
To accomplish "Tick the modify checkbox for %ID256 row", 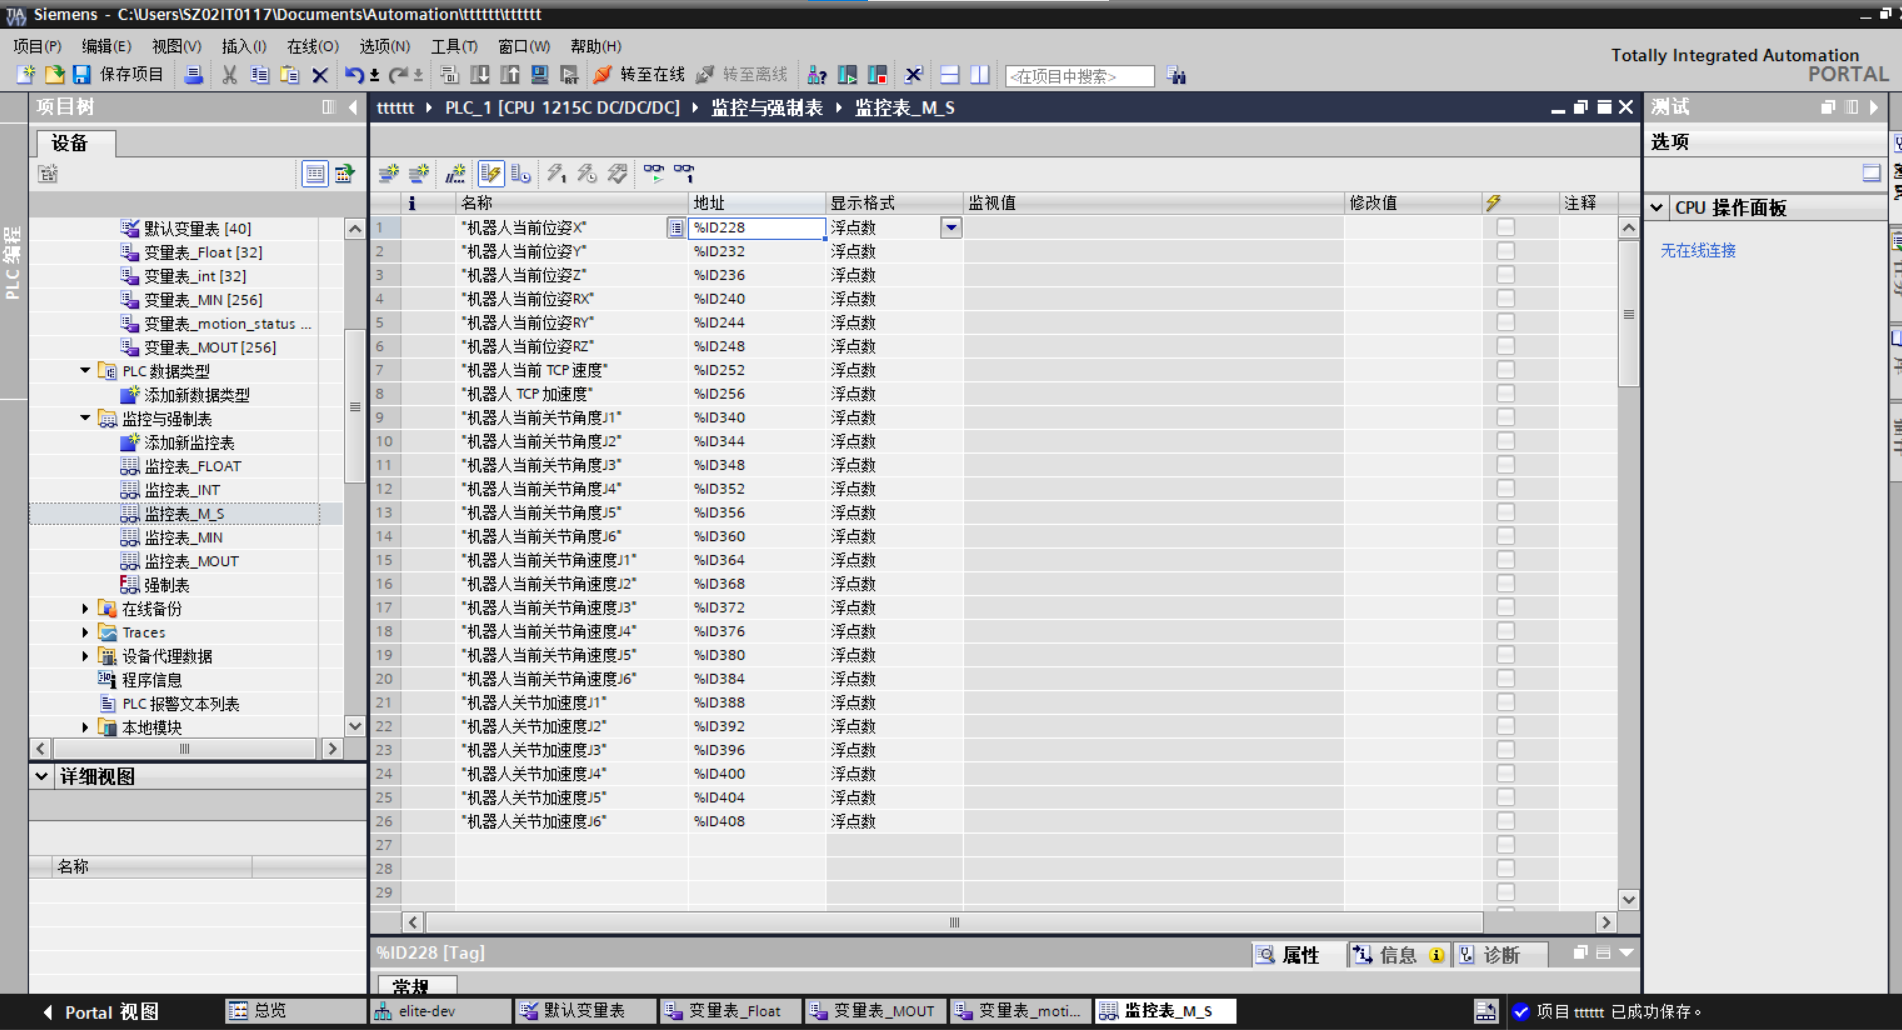I will pyautogui.click(x=1505, y=394).
